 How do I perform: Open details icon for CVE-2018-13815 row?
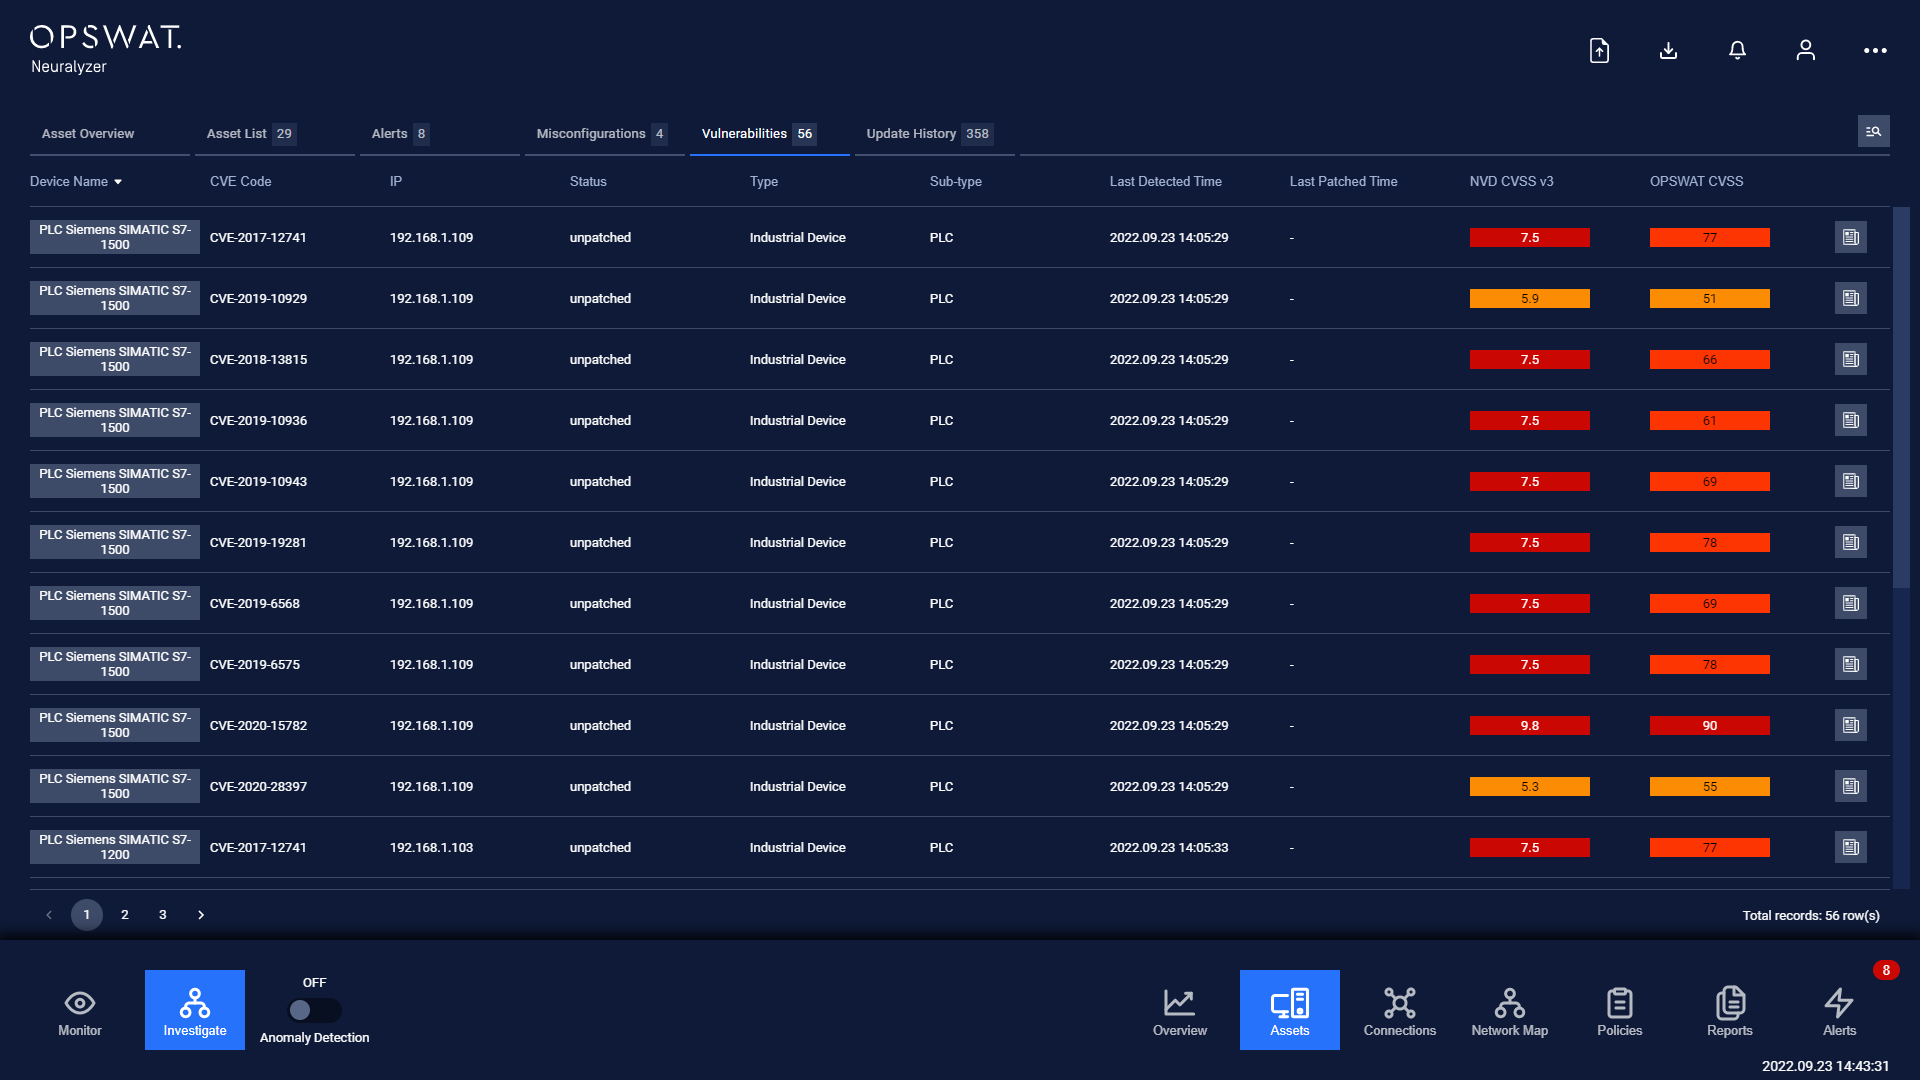[1850, 359]
